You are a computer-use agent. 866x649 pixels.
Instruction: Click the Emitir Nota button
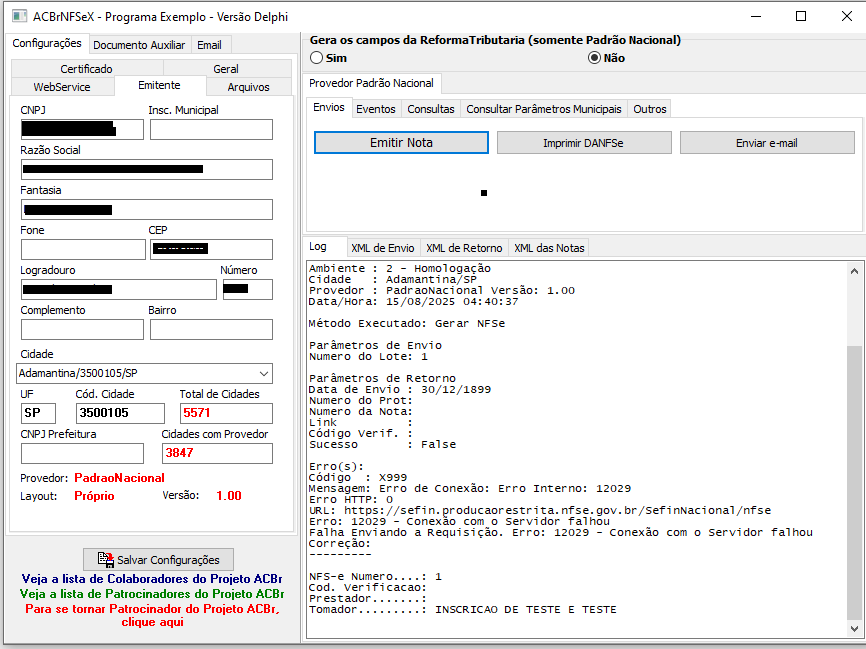402,143
